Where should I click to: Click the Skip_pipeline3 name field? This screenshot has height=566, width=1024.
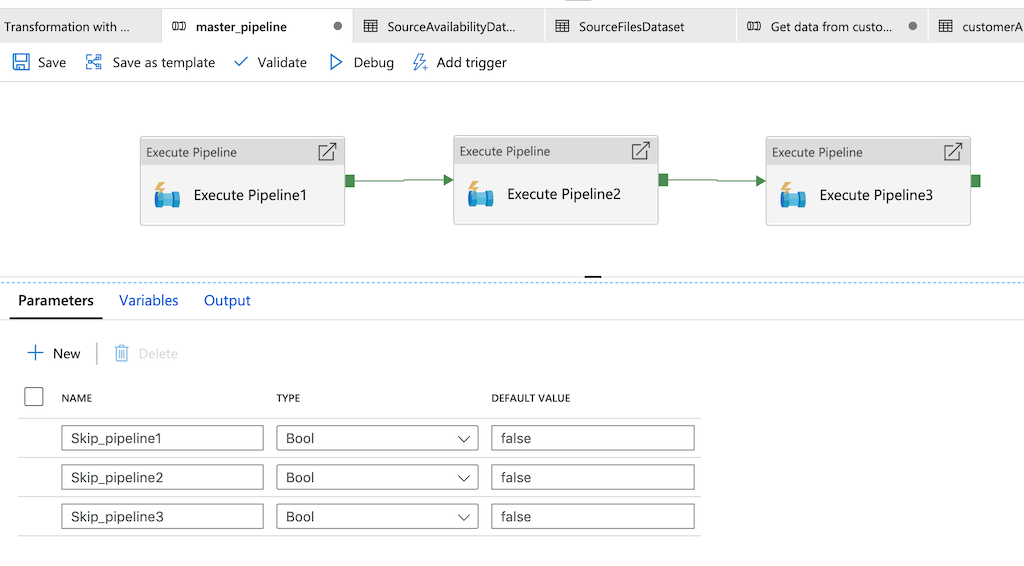point(163,516)
